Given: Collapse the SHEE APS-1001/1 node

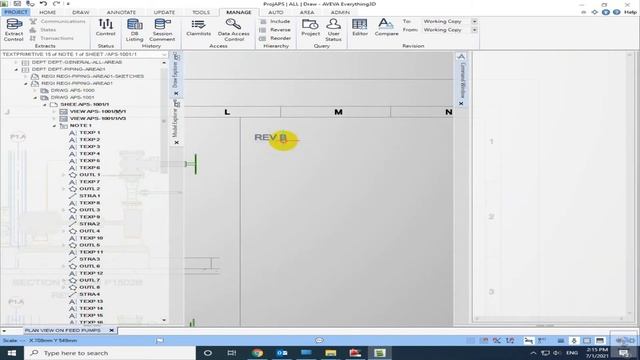Looking at the screenshot, I should pyautogui.click(x=45, y=104).
